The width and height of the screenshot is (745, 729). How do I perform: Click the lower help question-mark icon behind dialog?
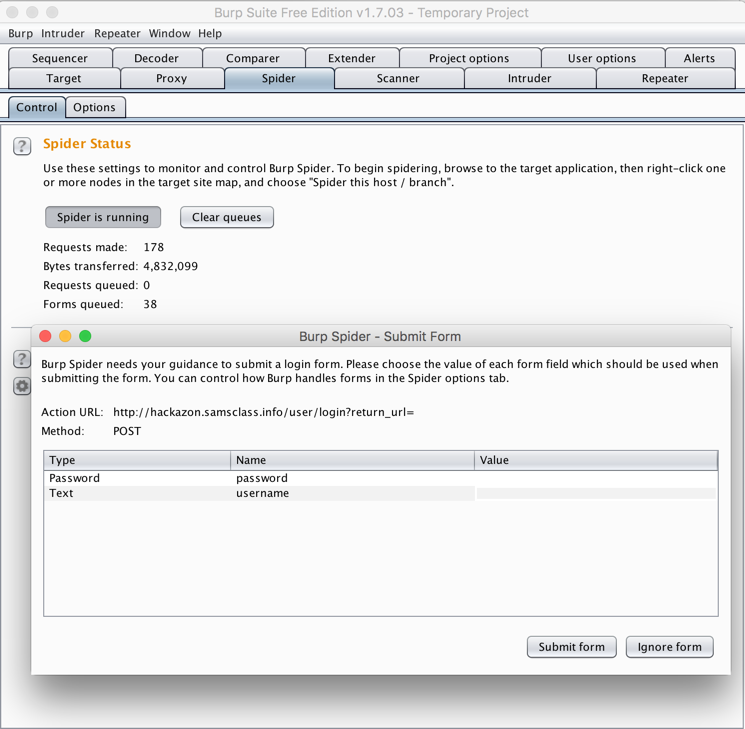pyautogui.click(x=22, y=359)
